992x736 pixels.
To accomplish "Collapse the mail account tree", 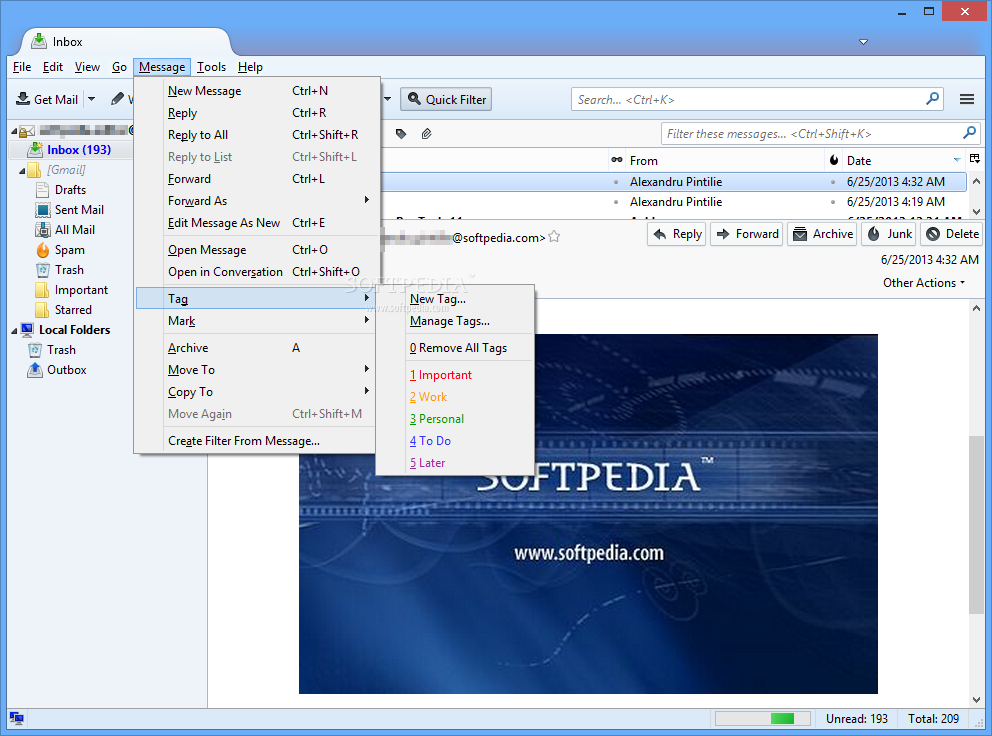I will (x=14, y=131).
